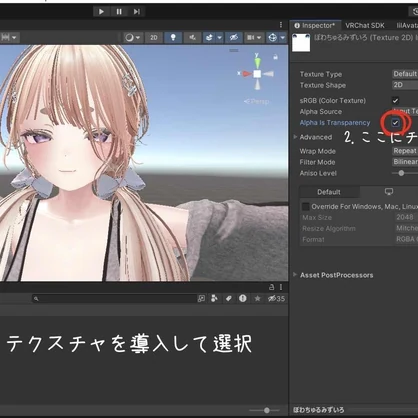418x418 pixels.
Task: Toggle skybox and effects in Scene view
Action: click(210, 38)
